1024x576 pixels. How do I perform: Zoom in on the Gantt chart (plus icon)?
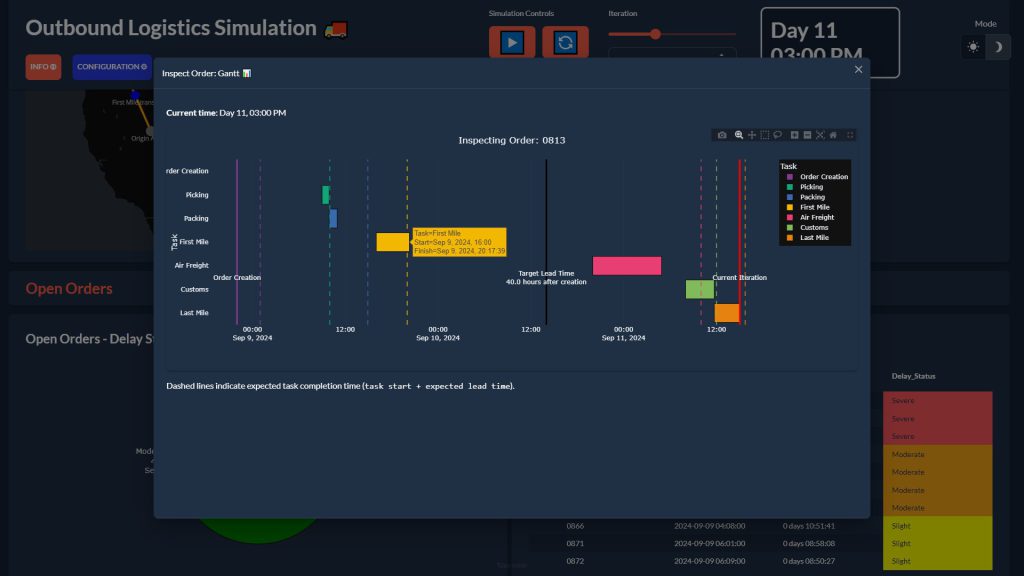pyautogui.click(x=794, y=135)
